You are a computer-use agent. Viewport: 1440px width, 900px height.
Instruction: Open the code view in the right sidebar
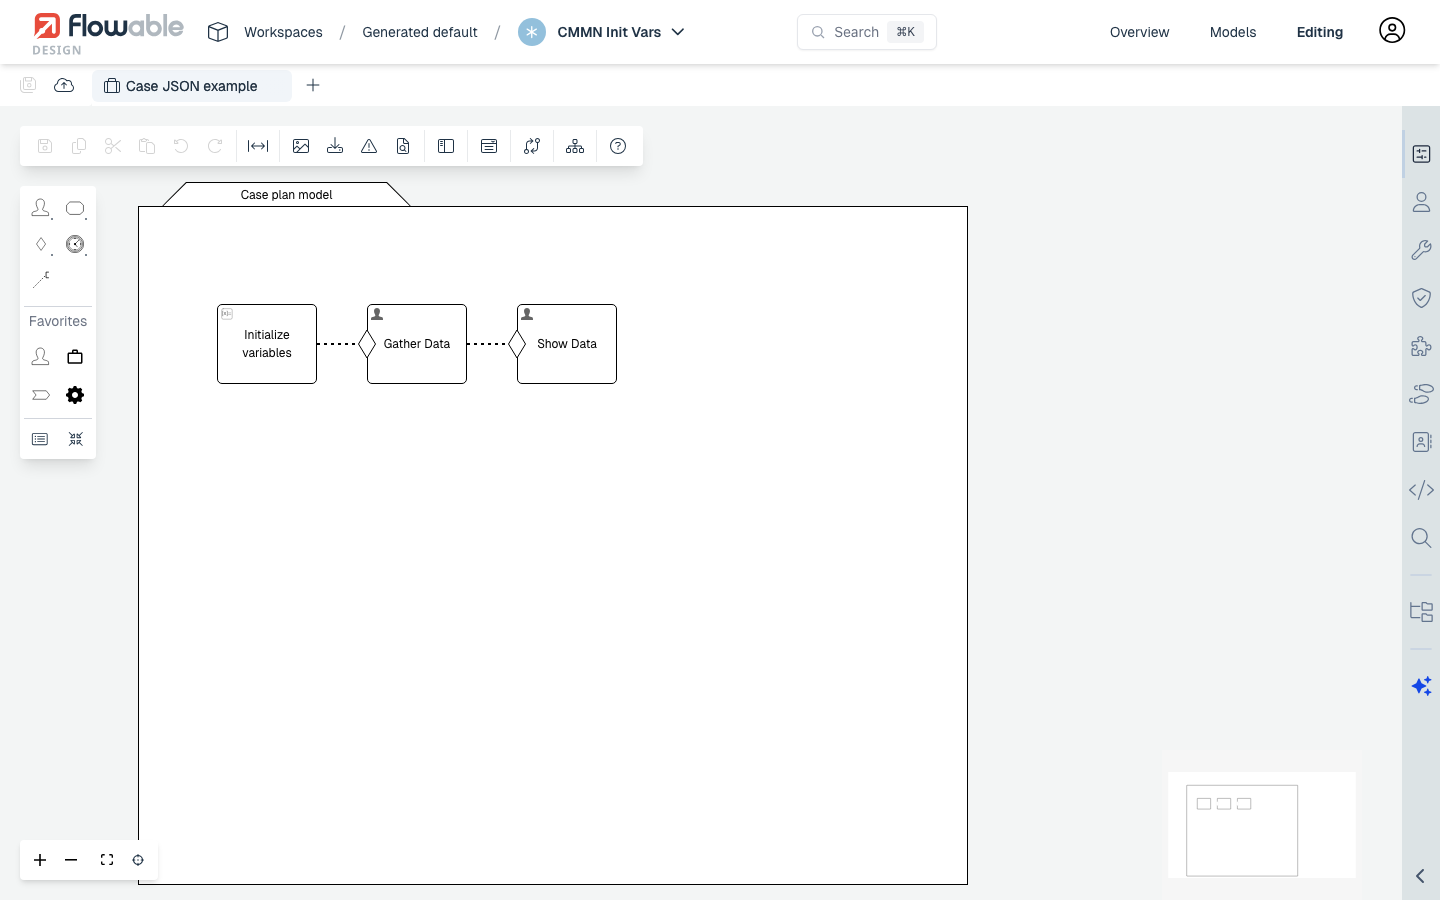(1421, 490)
